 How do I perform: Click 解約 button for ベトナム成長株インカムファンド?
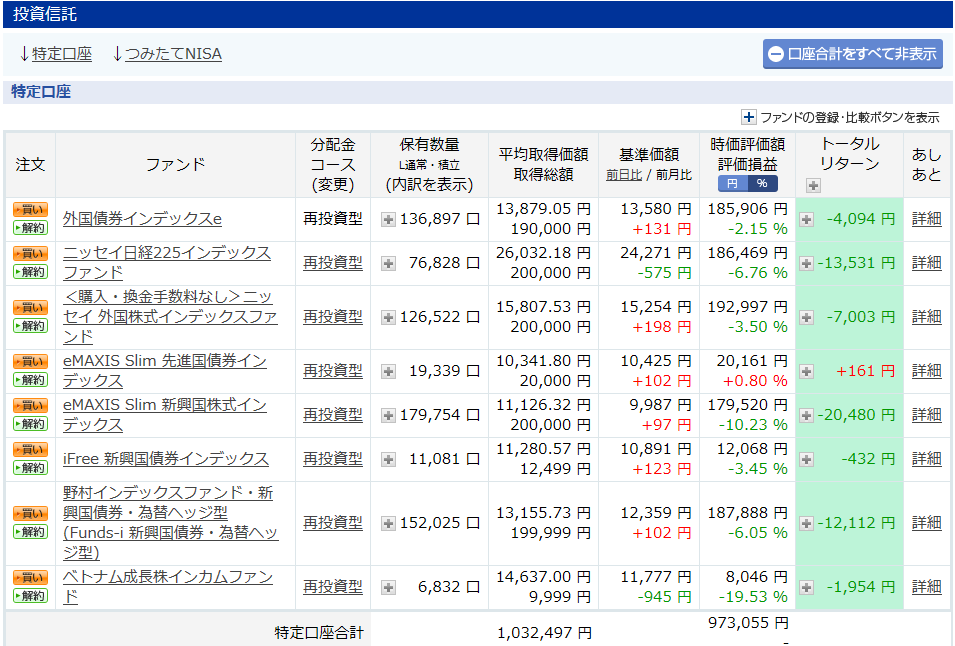(x=30, y=595)
